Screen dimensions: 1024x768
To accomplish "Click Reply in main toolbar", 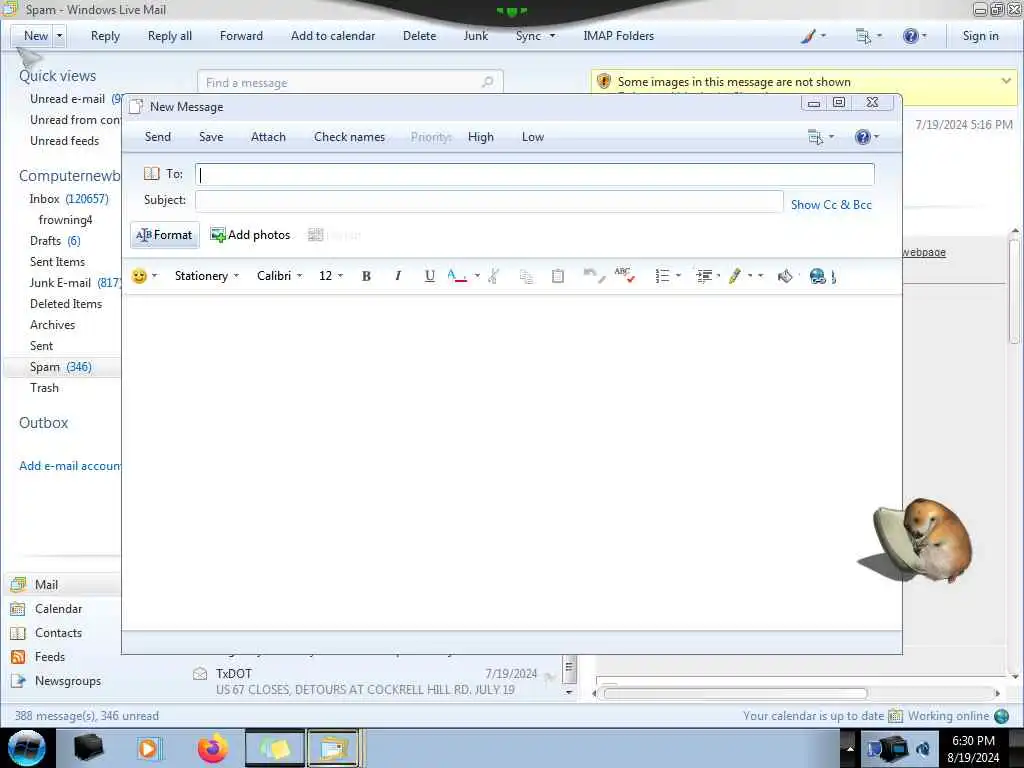I will click(105, 36).
